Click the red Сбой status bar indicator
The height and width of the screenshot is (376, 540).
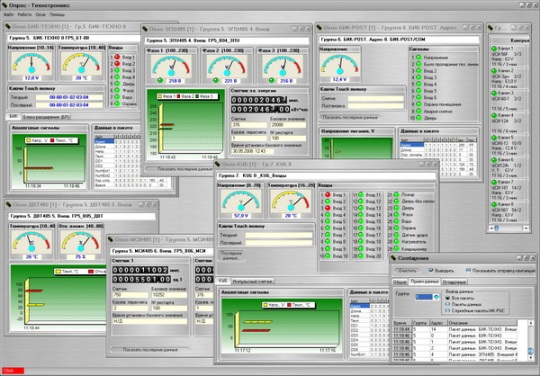(x=12, y=371)
